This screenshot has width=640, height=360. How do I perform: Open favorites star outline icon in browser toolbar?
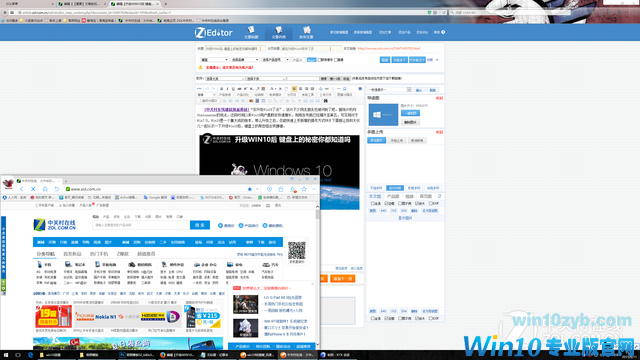pyautogui.click(x=304, y=189)
